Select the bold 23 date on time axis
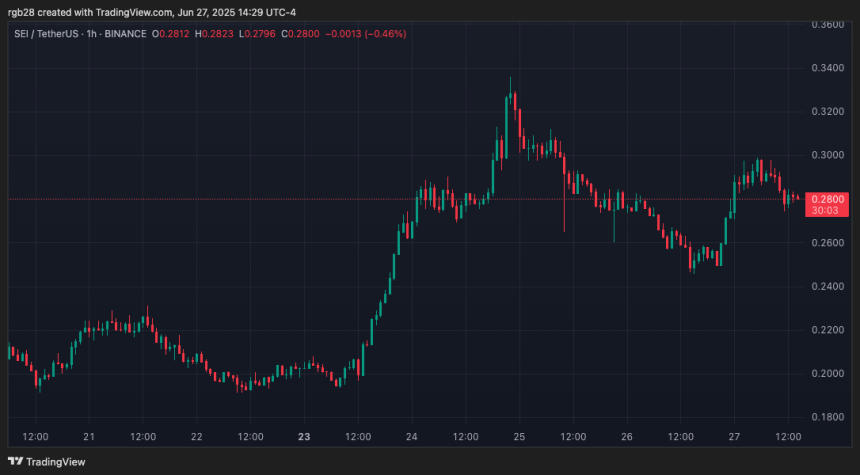Screen dimensions: 860x475 point(304,437)
